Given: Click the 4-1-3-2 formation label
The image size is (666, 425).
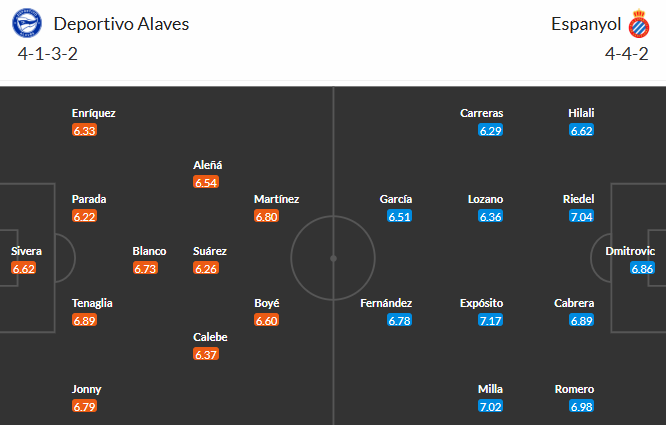Looking at the screenshot, I should point(48,53).
